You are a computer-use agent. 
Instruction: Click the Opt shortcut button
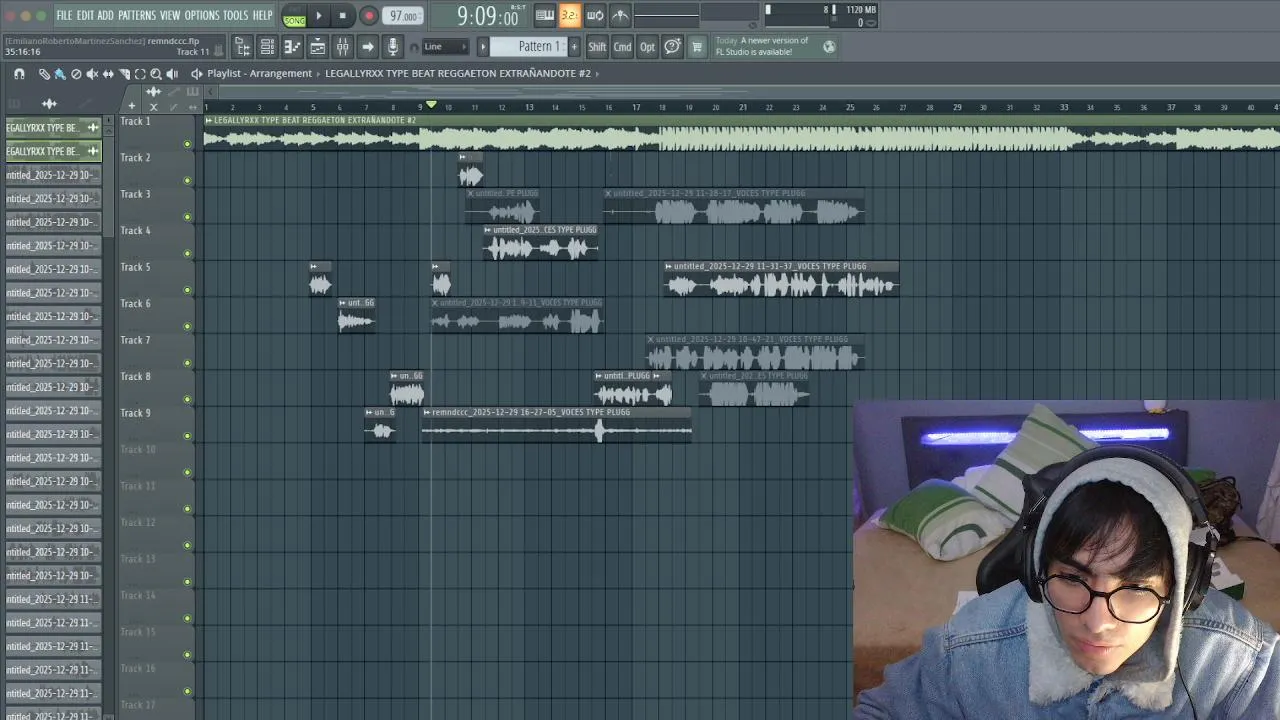tap(647, 47)
